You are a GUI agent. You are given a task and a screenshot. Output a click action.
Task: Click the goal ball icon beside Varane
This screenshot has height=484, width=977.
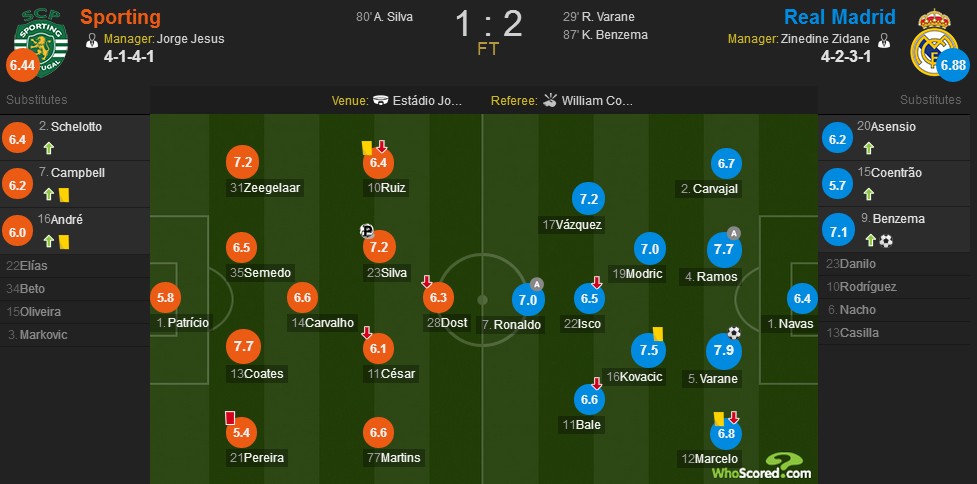734,333
